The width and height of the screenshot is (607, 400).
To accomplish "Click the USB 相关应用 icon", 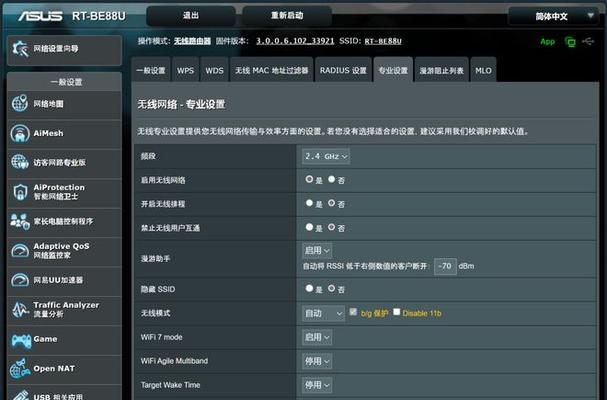I will pos(20,395).
